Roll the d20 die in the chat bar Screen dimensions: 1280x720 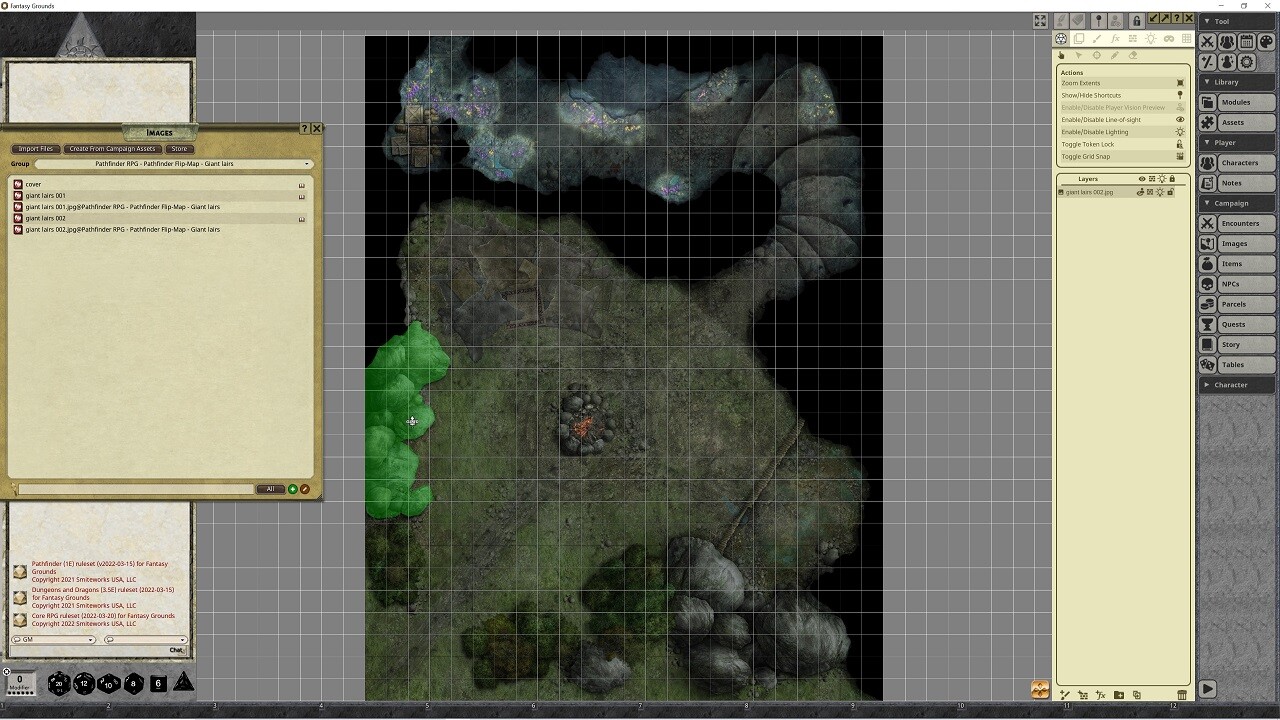pos(58,684)
